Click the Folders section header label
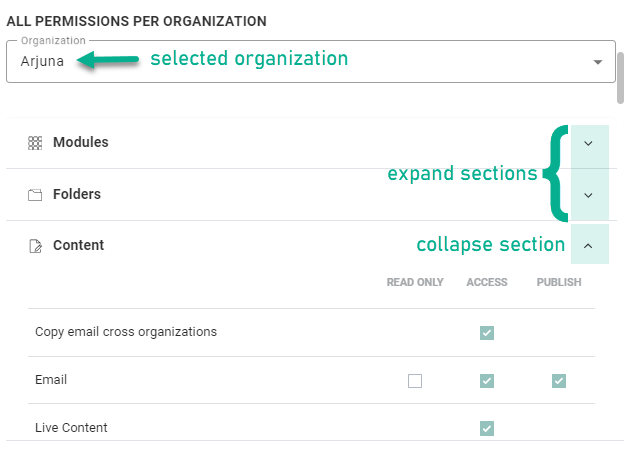630x449 pixels. [x=77, y=195]
